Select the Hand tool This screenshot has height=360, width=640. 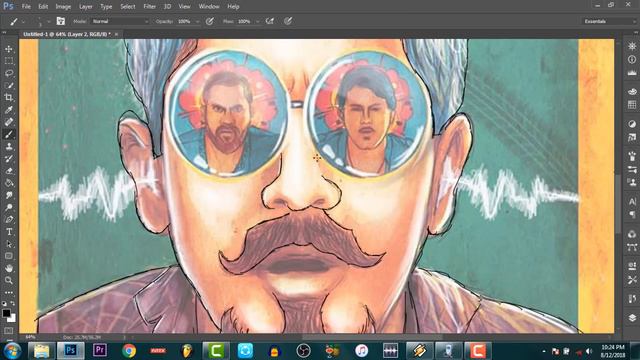tap(9, 268)
